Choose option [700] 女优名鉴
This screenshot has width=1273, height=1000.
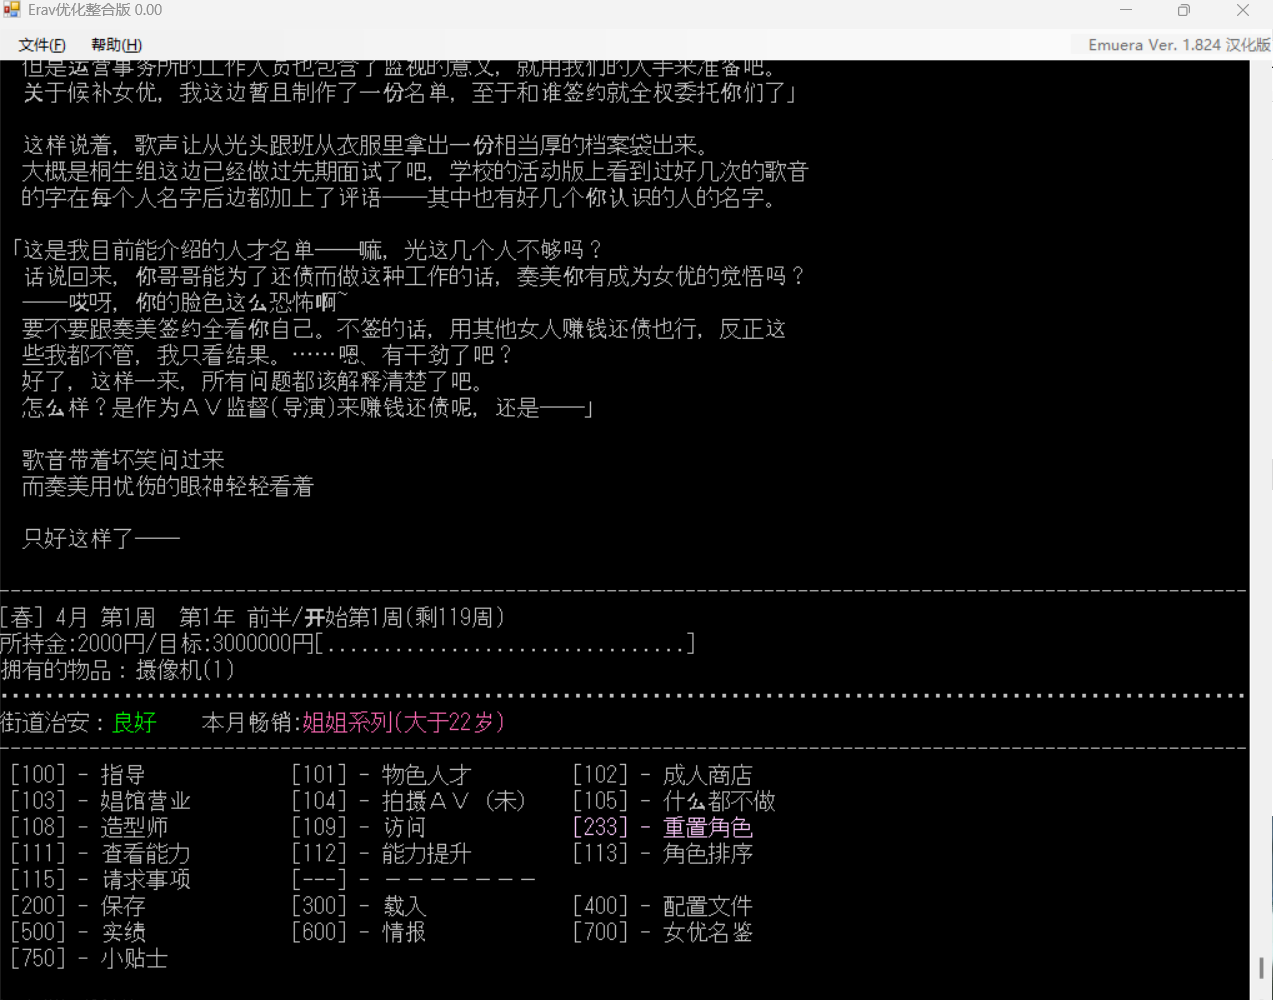point(662,932)
